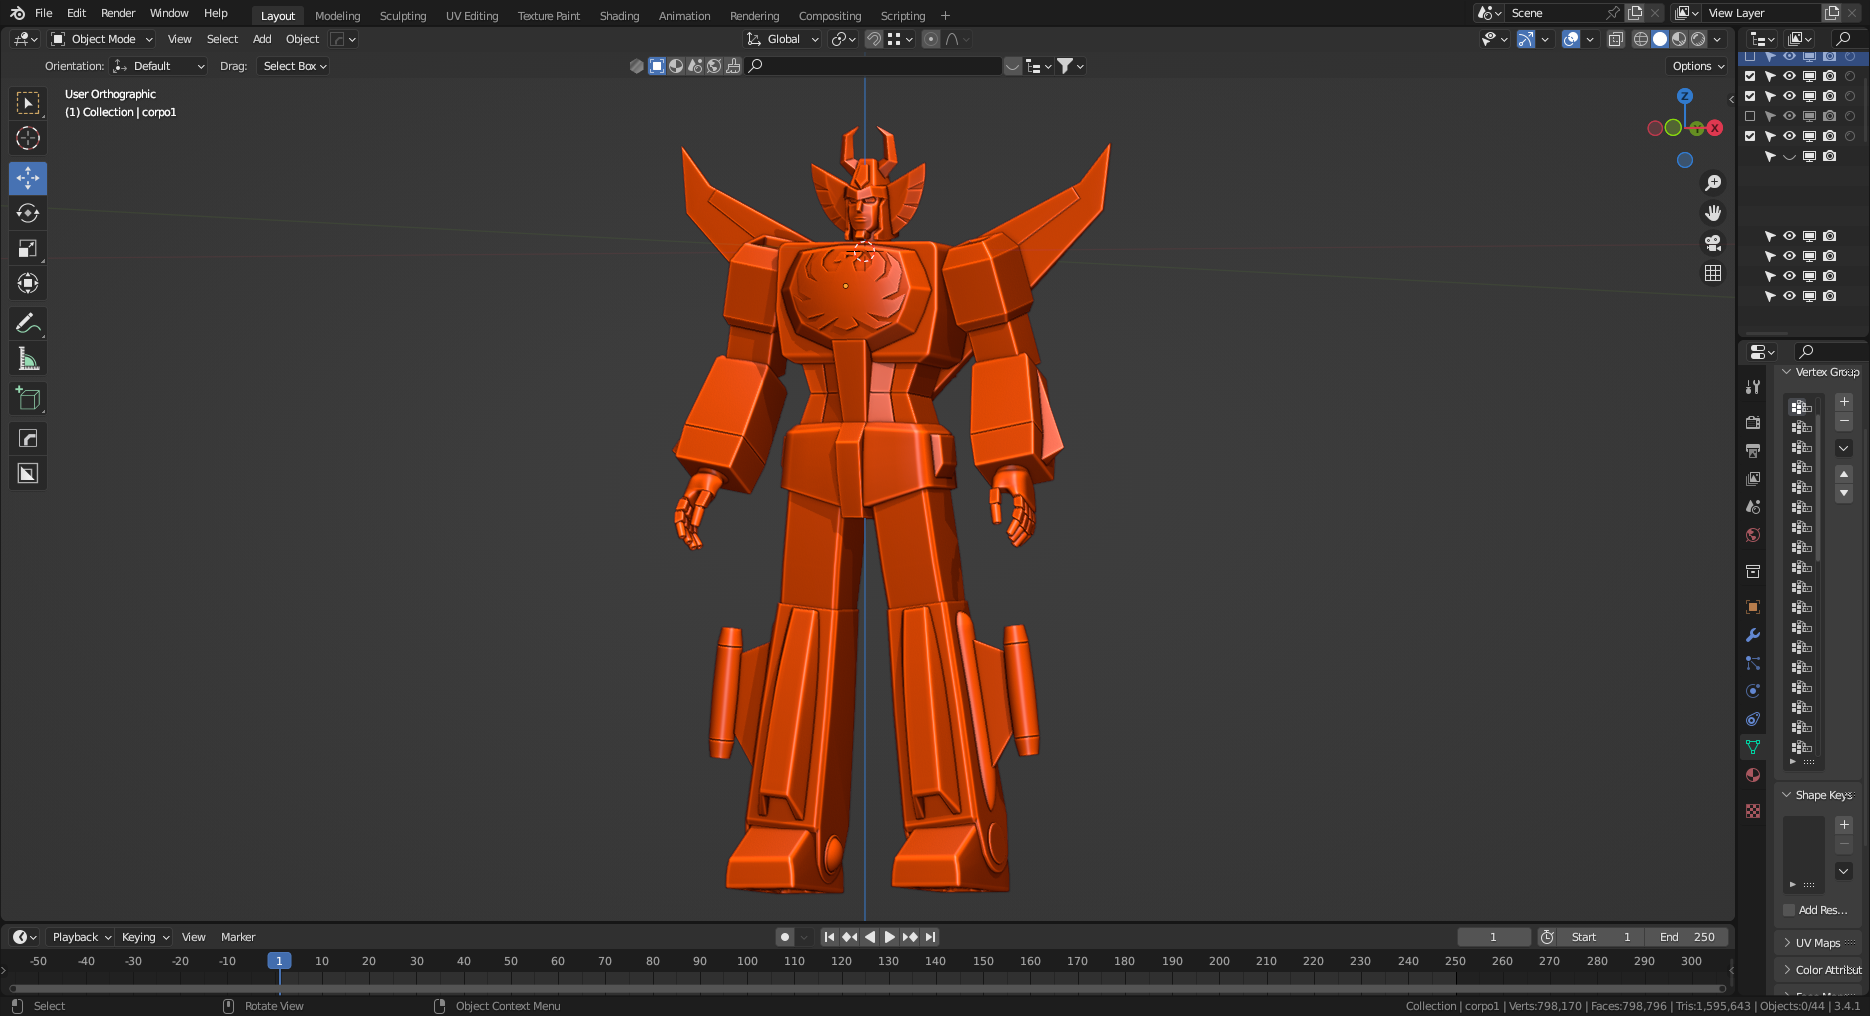
Task: Open the File menu
Action: tap(43, 13)
